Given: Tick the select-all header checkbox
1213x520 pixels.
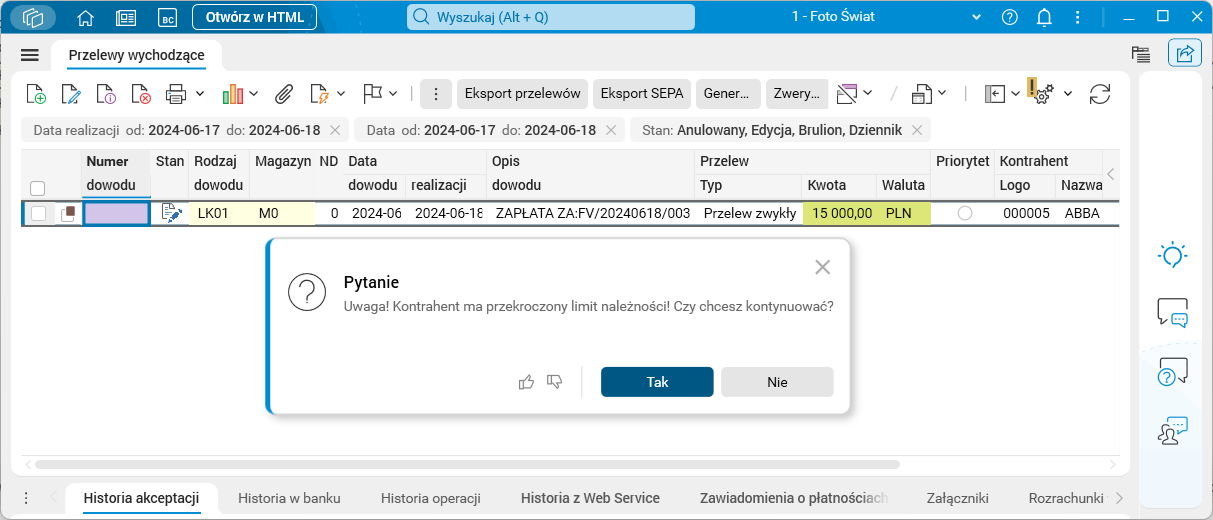Looking at the screenshot, I should [x=38, y=188].
